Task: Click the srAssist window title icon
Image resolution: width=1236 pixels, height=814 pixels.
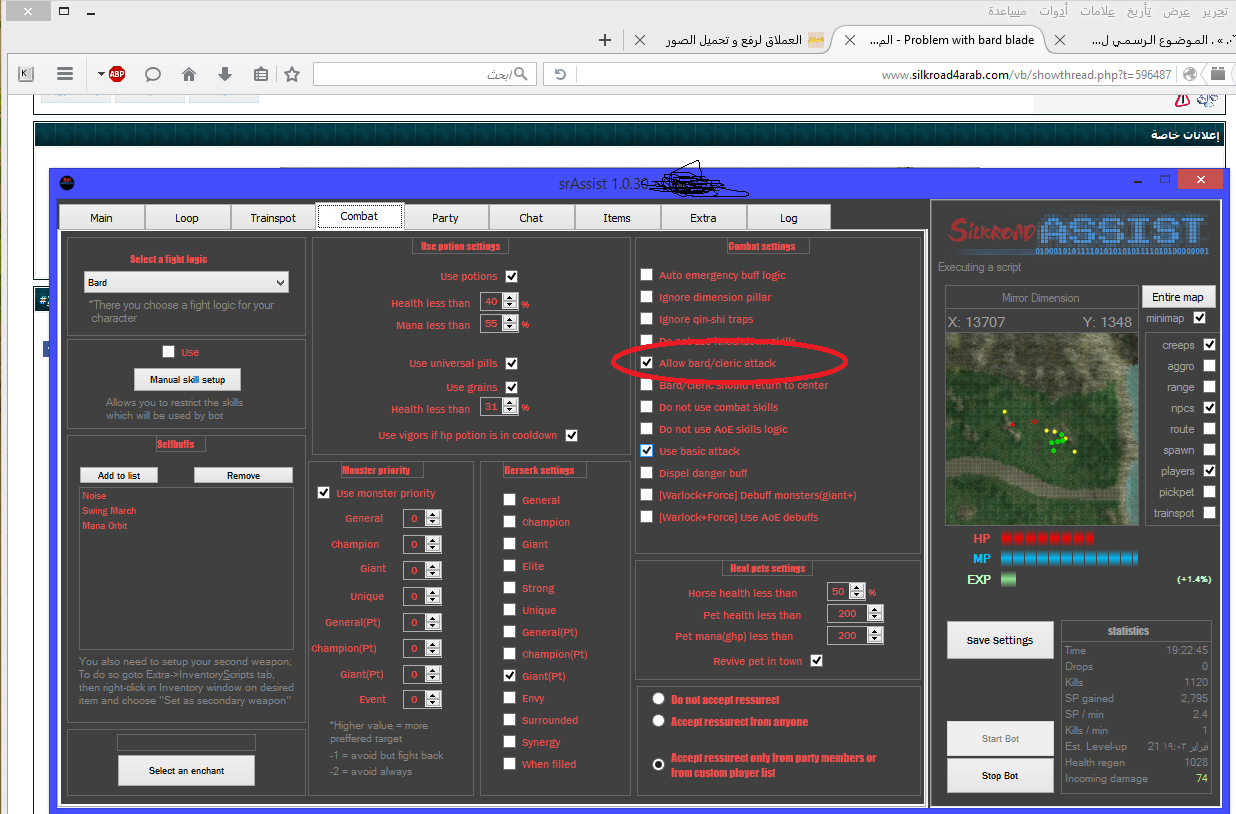Action: tap(67, 183)
